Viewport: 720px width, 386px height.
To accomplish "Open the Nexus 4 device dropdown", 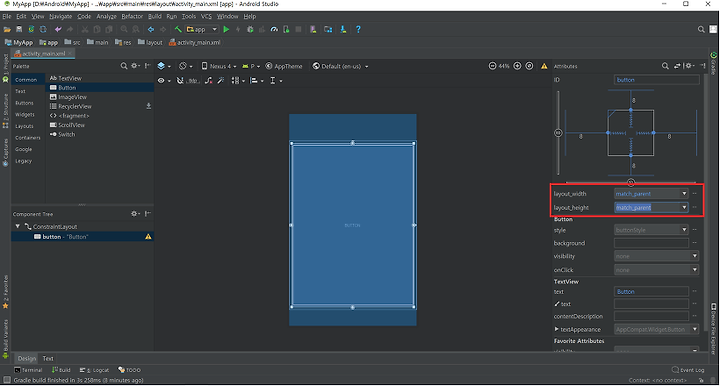I will tap(219, 66).
